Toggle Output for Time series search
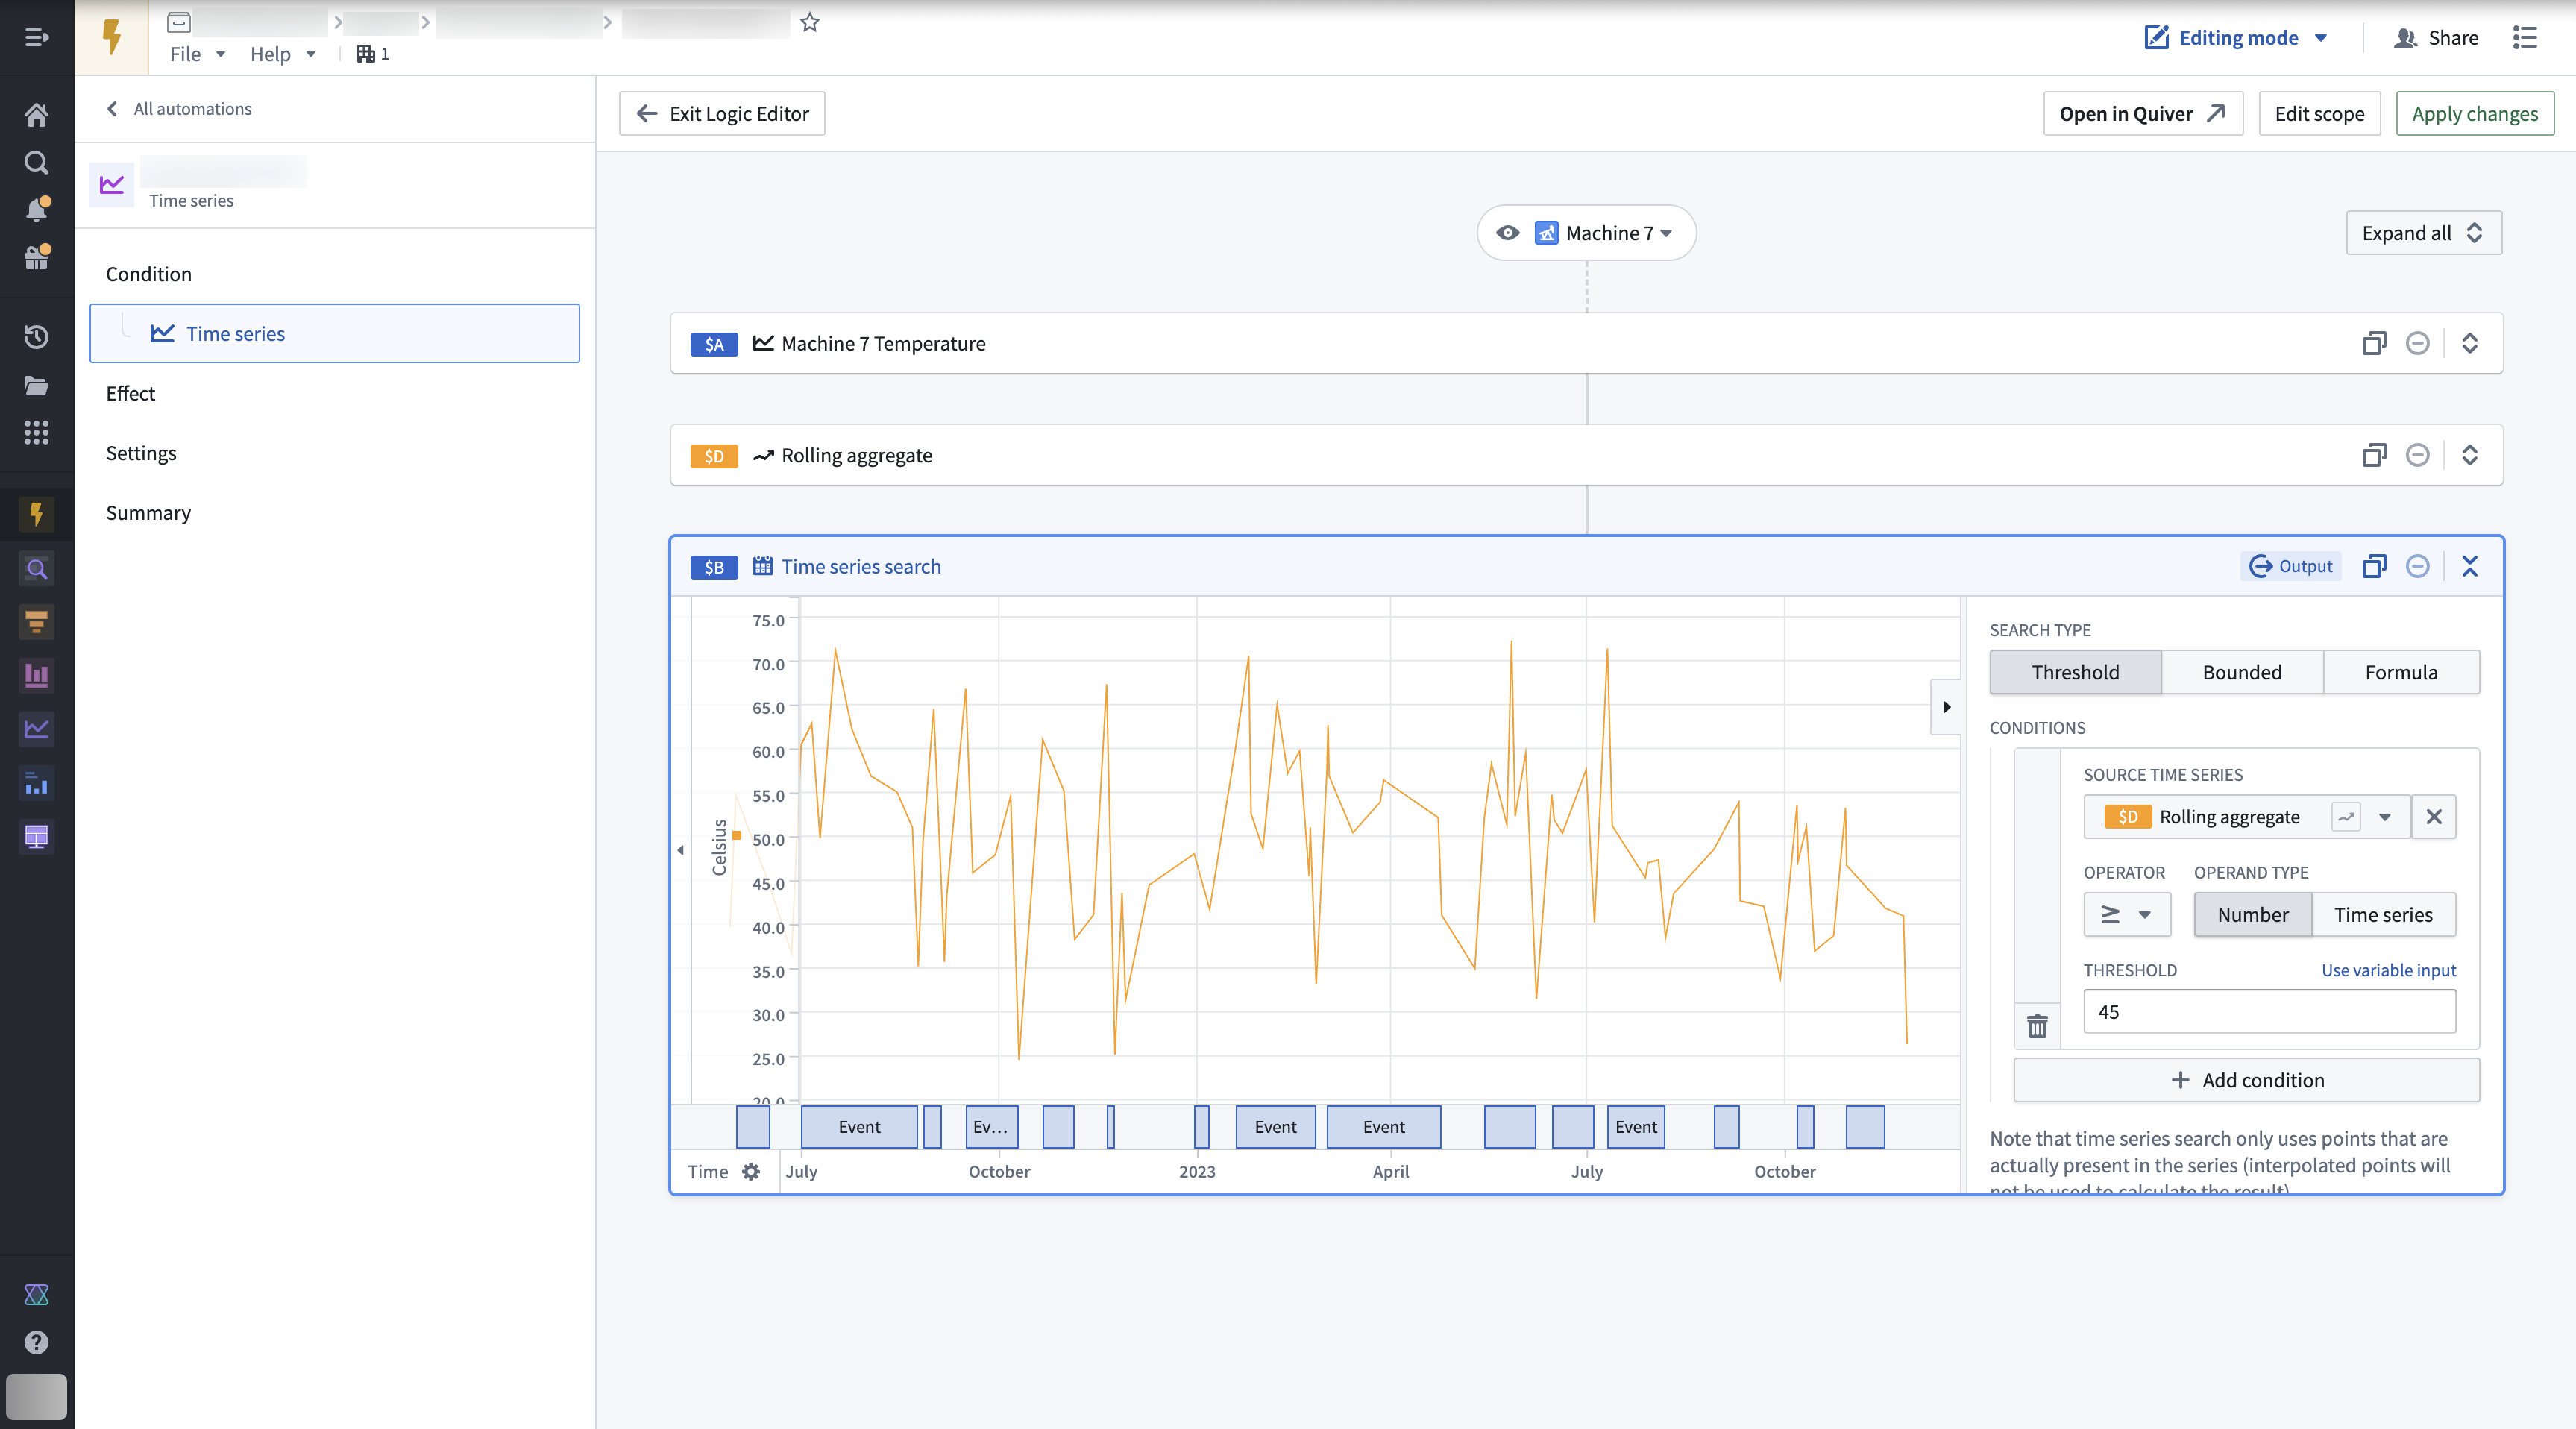Screen dimensions: 2576x1429 click(2291, 566)
